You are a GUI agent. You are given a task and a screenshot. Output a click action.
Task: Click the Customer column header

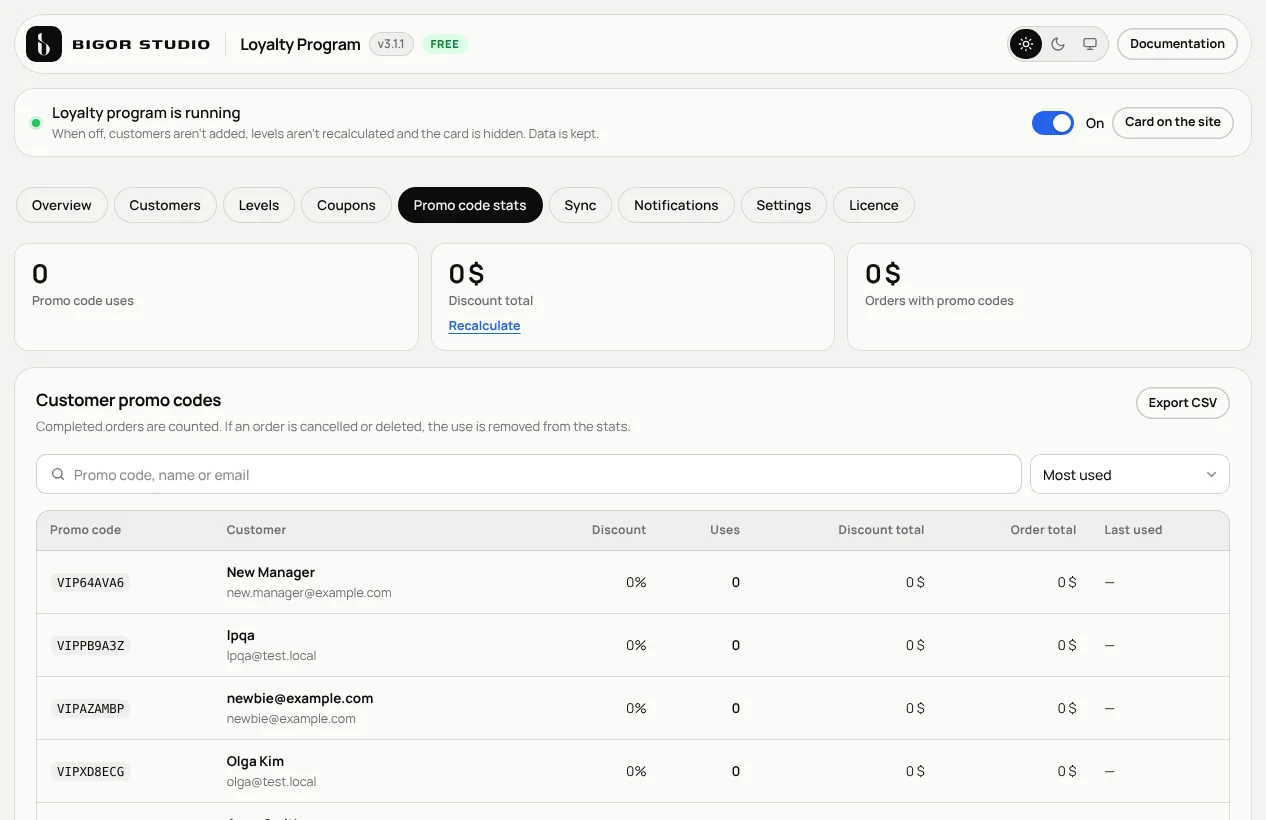coord(256,530)
